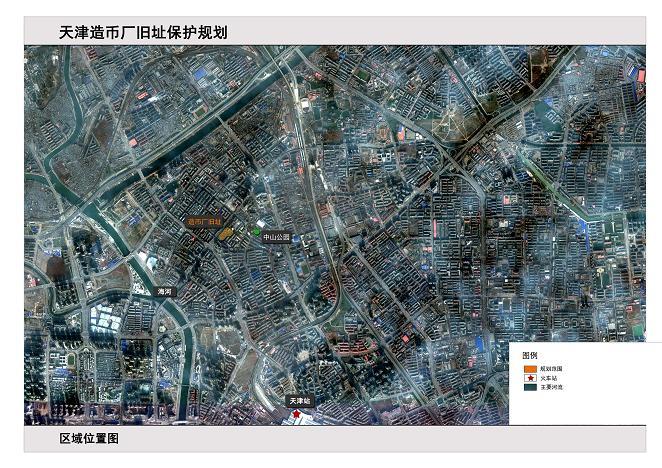Click the 天津站 station label
The image size is (662, 468).
(x=300, y=401)
